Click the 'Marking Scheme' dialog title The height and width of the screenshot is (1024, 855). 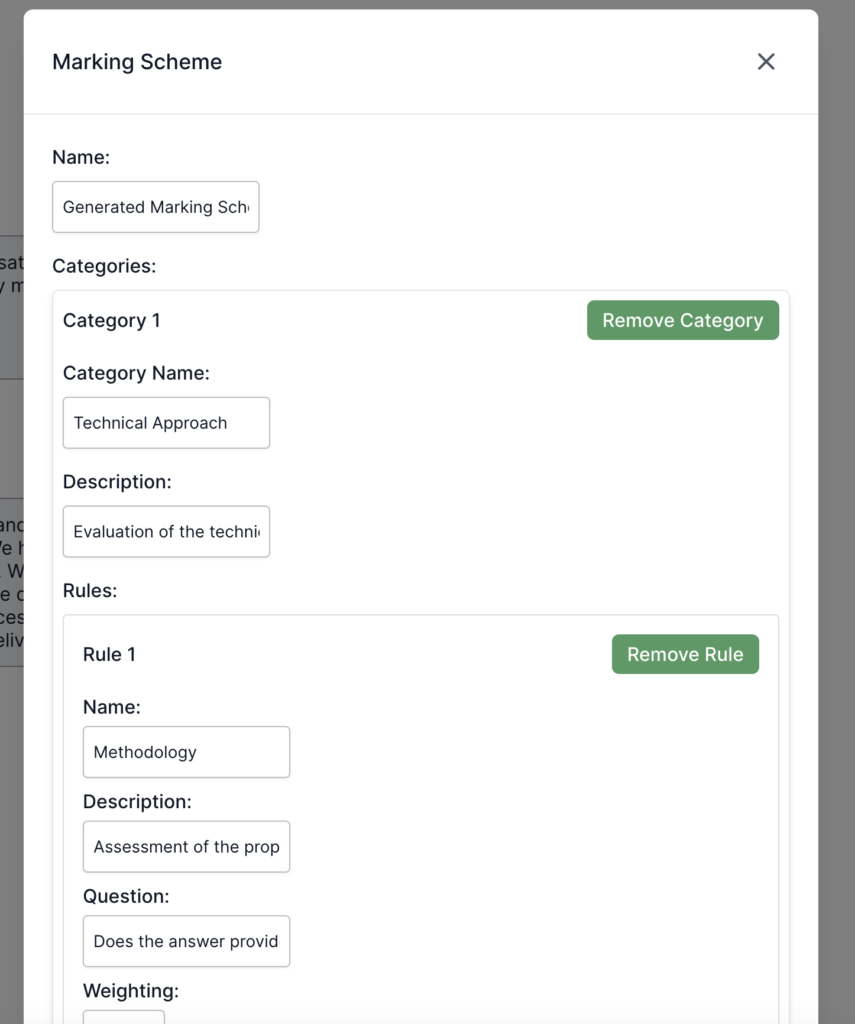coord(137,62)
